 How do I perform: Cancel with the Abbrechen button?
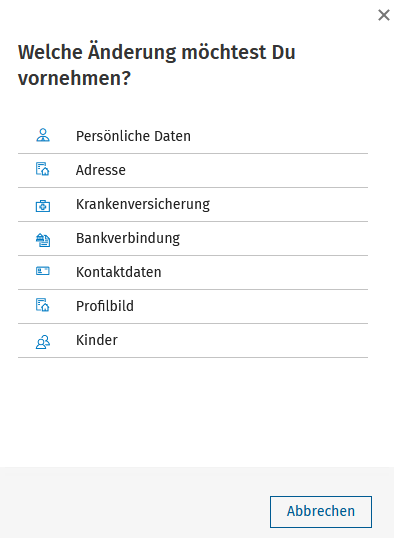(x=321, y=512)
